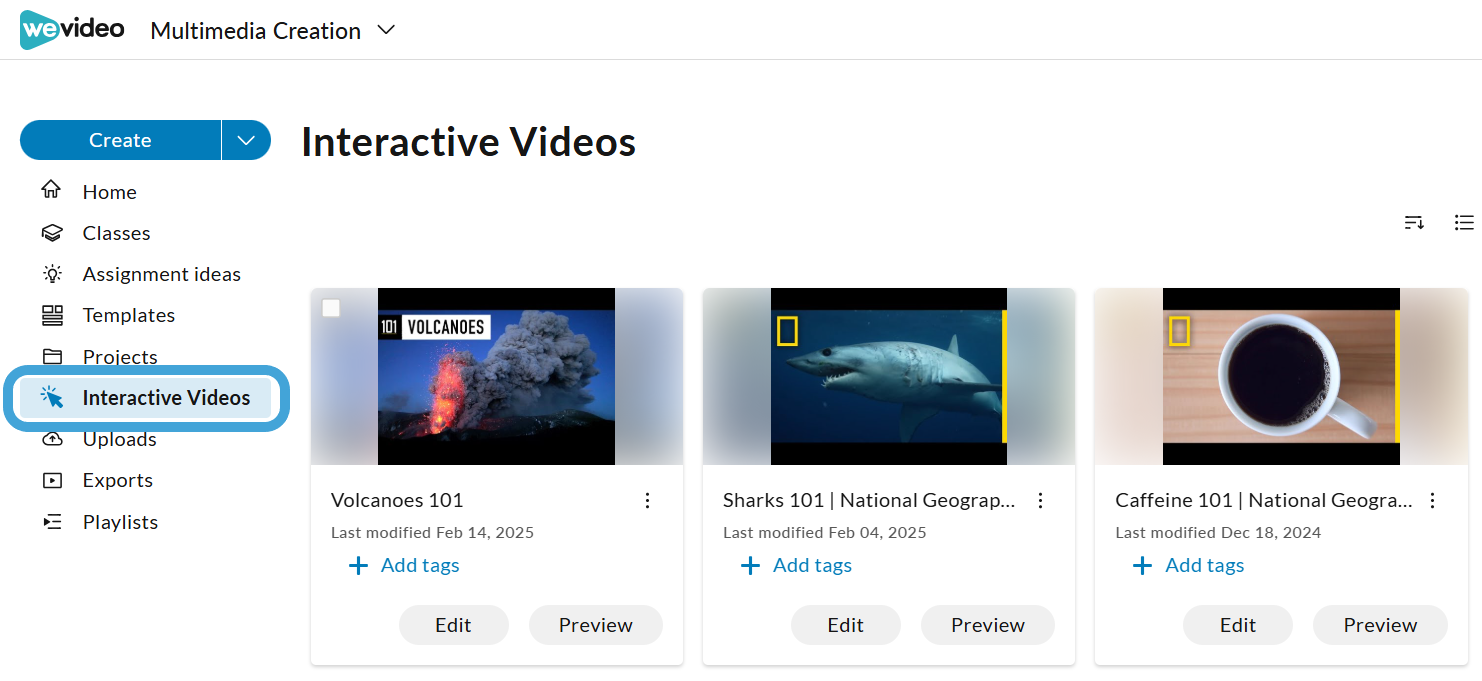Screen dimensions: 1482x681
Task: Open more options for Sharks 101
Action: [1040, 500]
